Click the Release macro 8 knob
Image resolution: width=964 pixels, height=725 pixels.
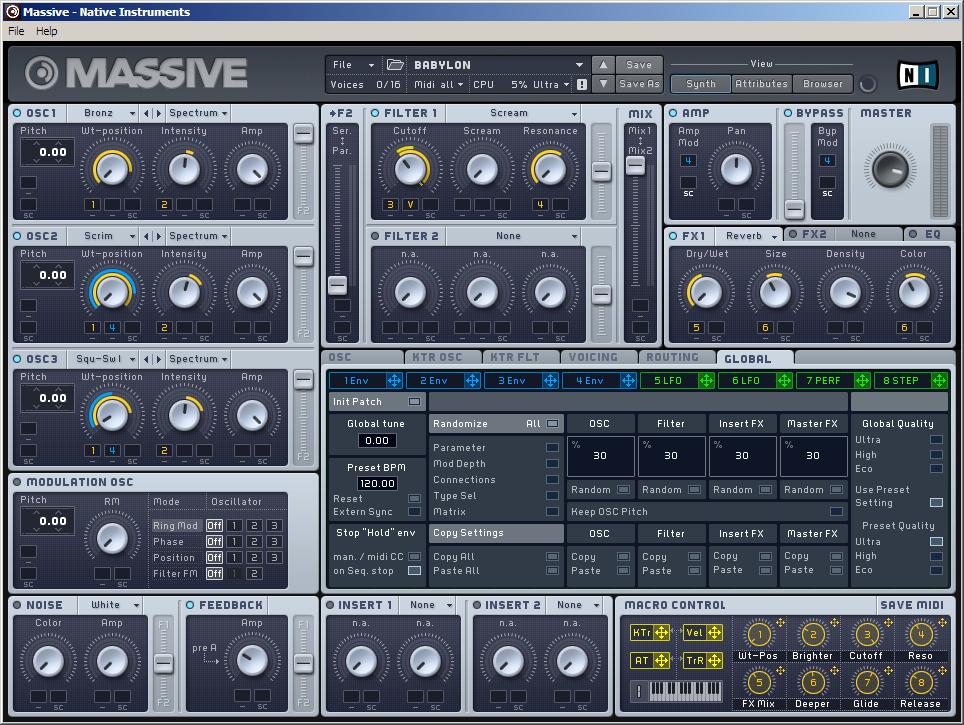point(921,683)
